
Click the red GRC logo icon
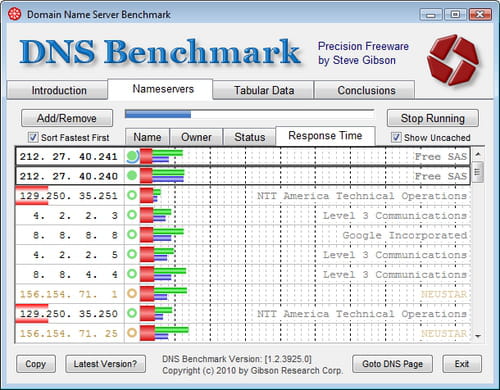click(x=453, y=59)
